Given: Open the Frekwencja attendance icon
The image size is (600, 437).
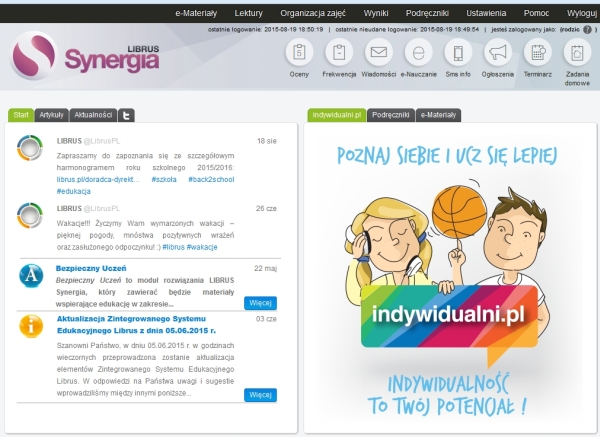Looking at the screenshot, I should click(339, 52).
